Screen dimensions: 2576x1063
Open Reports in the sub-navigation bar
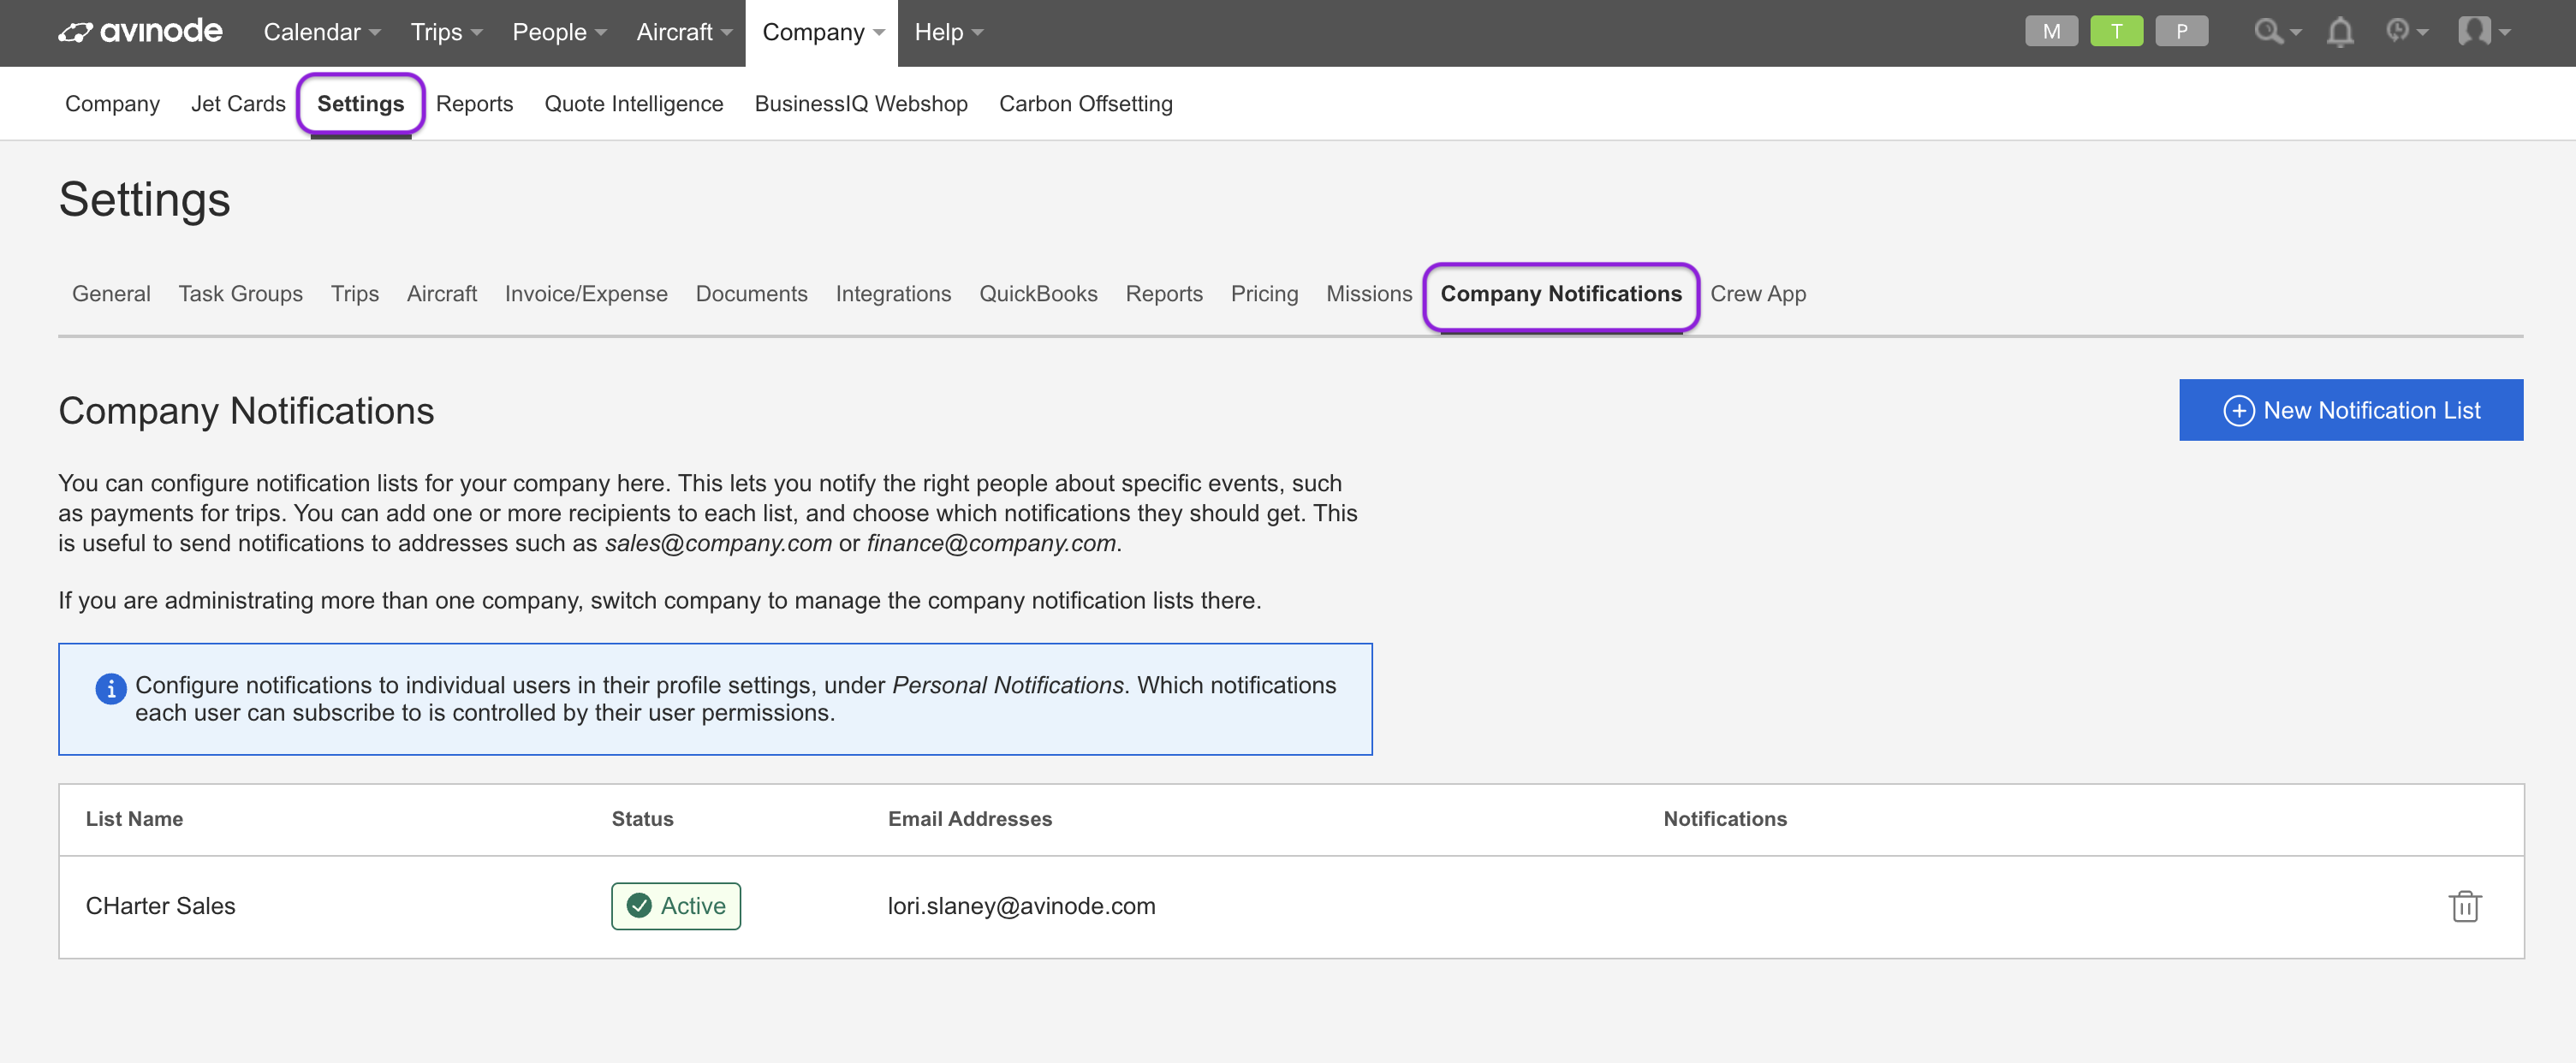coord(474,104)
